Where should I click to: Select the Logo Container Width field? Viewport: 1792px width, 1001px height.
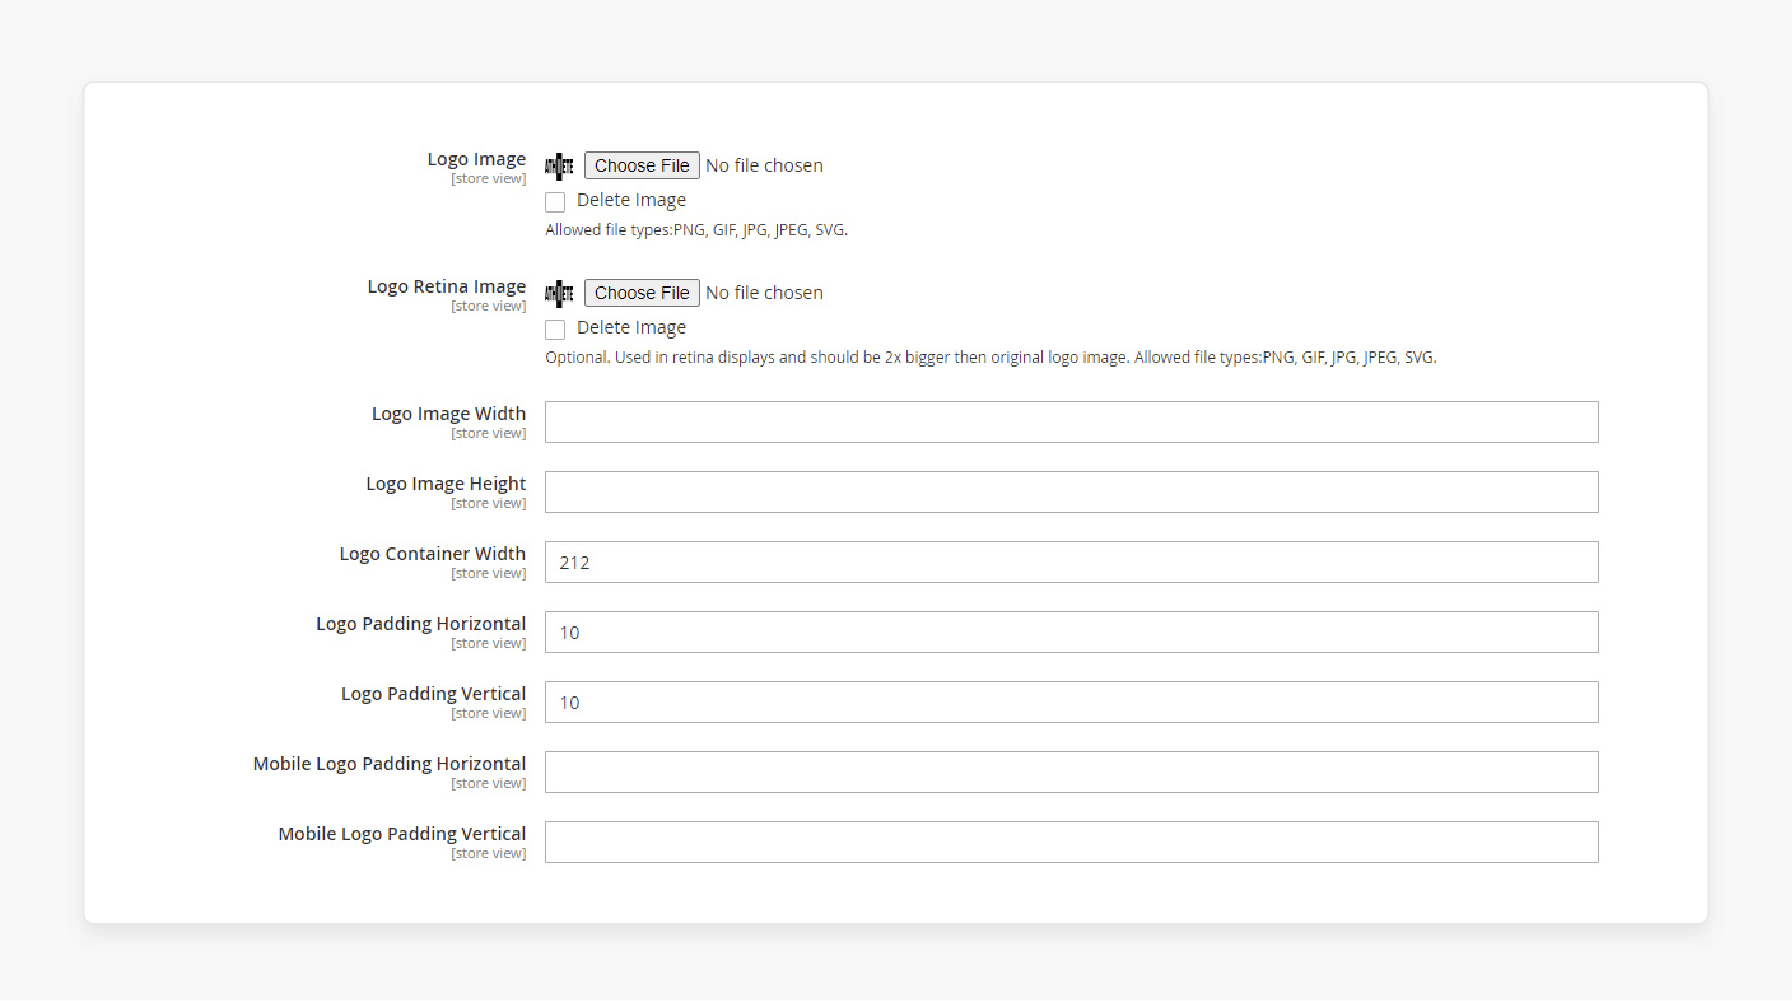pos(1071,562)
